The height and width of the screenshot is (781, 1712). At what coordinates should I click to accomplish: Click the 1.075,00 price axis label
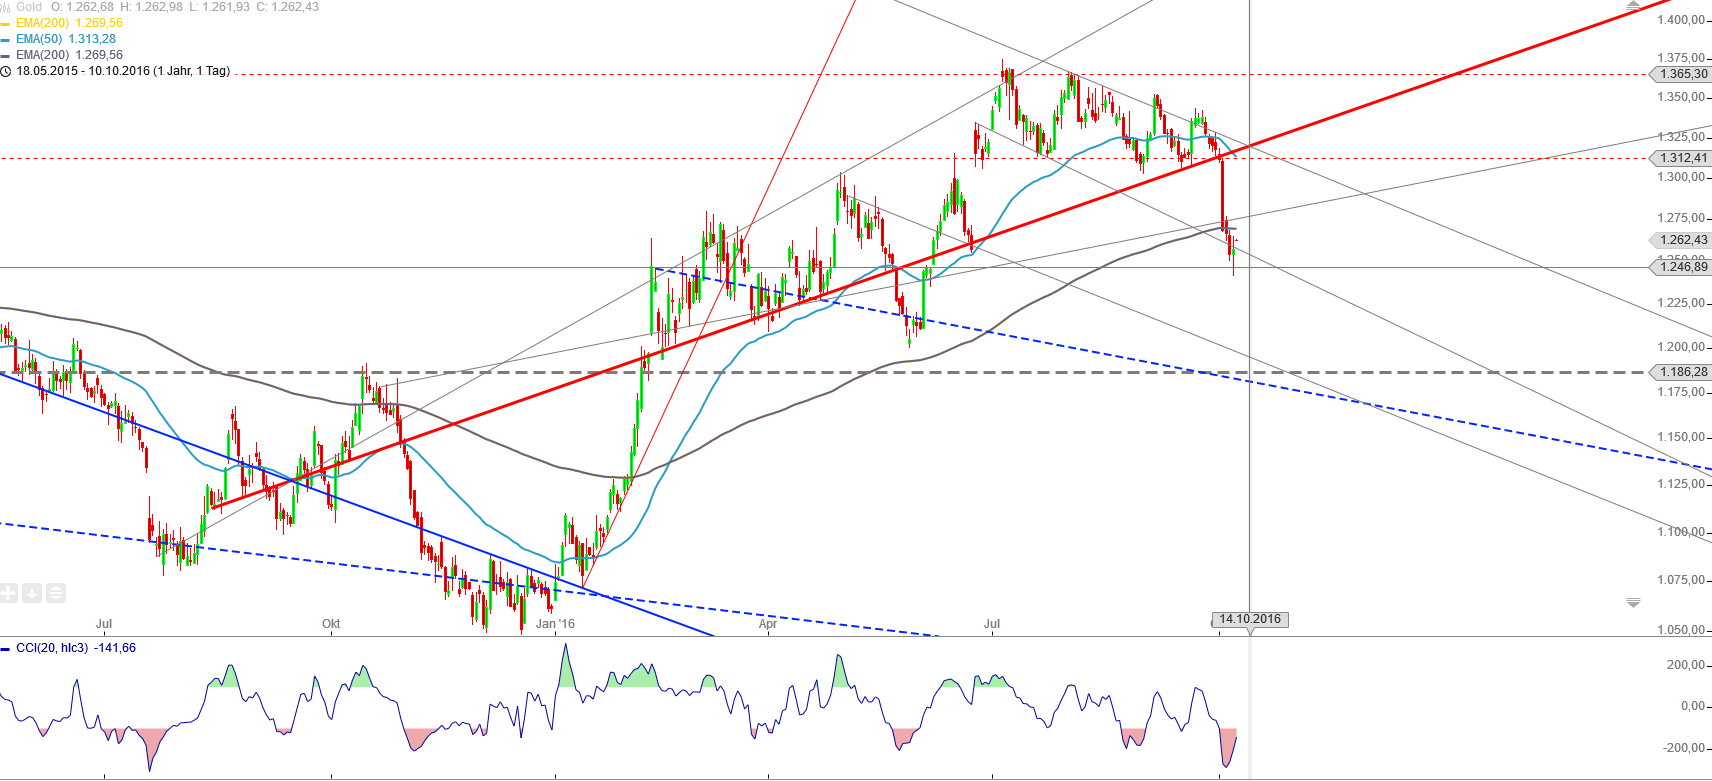(1681, 580)
